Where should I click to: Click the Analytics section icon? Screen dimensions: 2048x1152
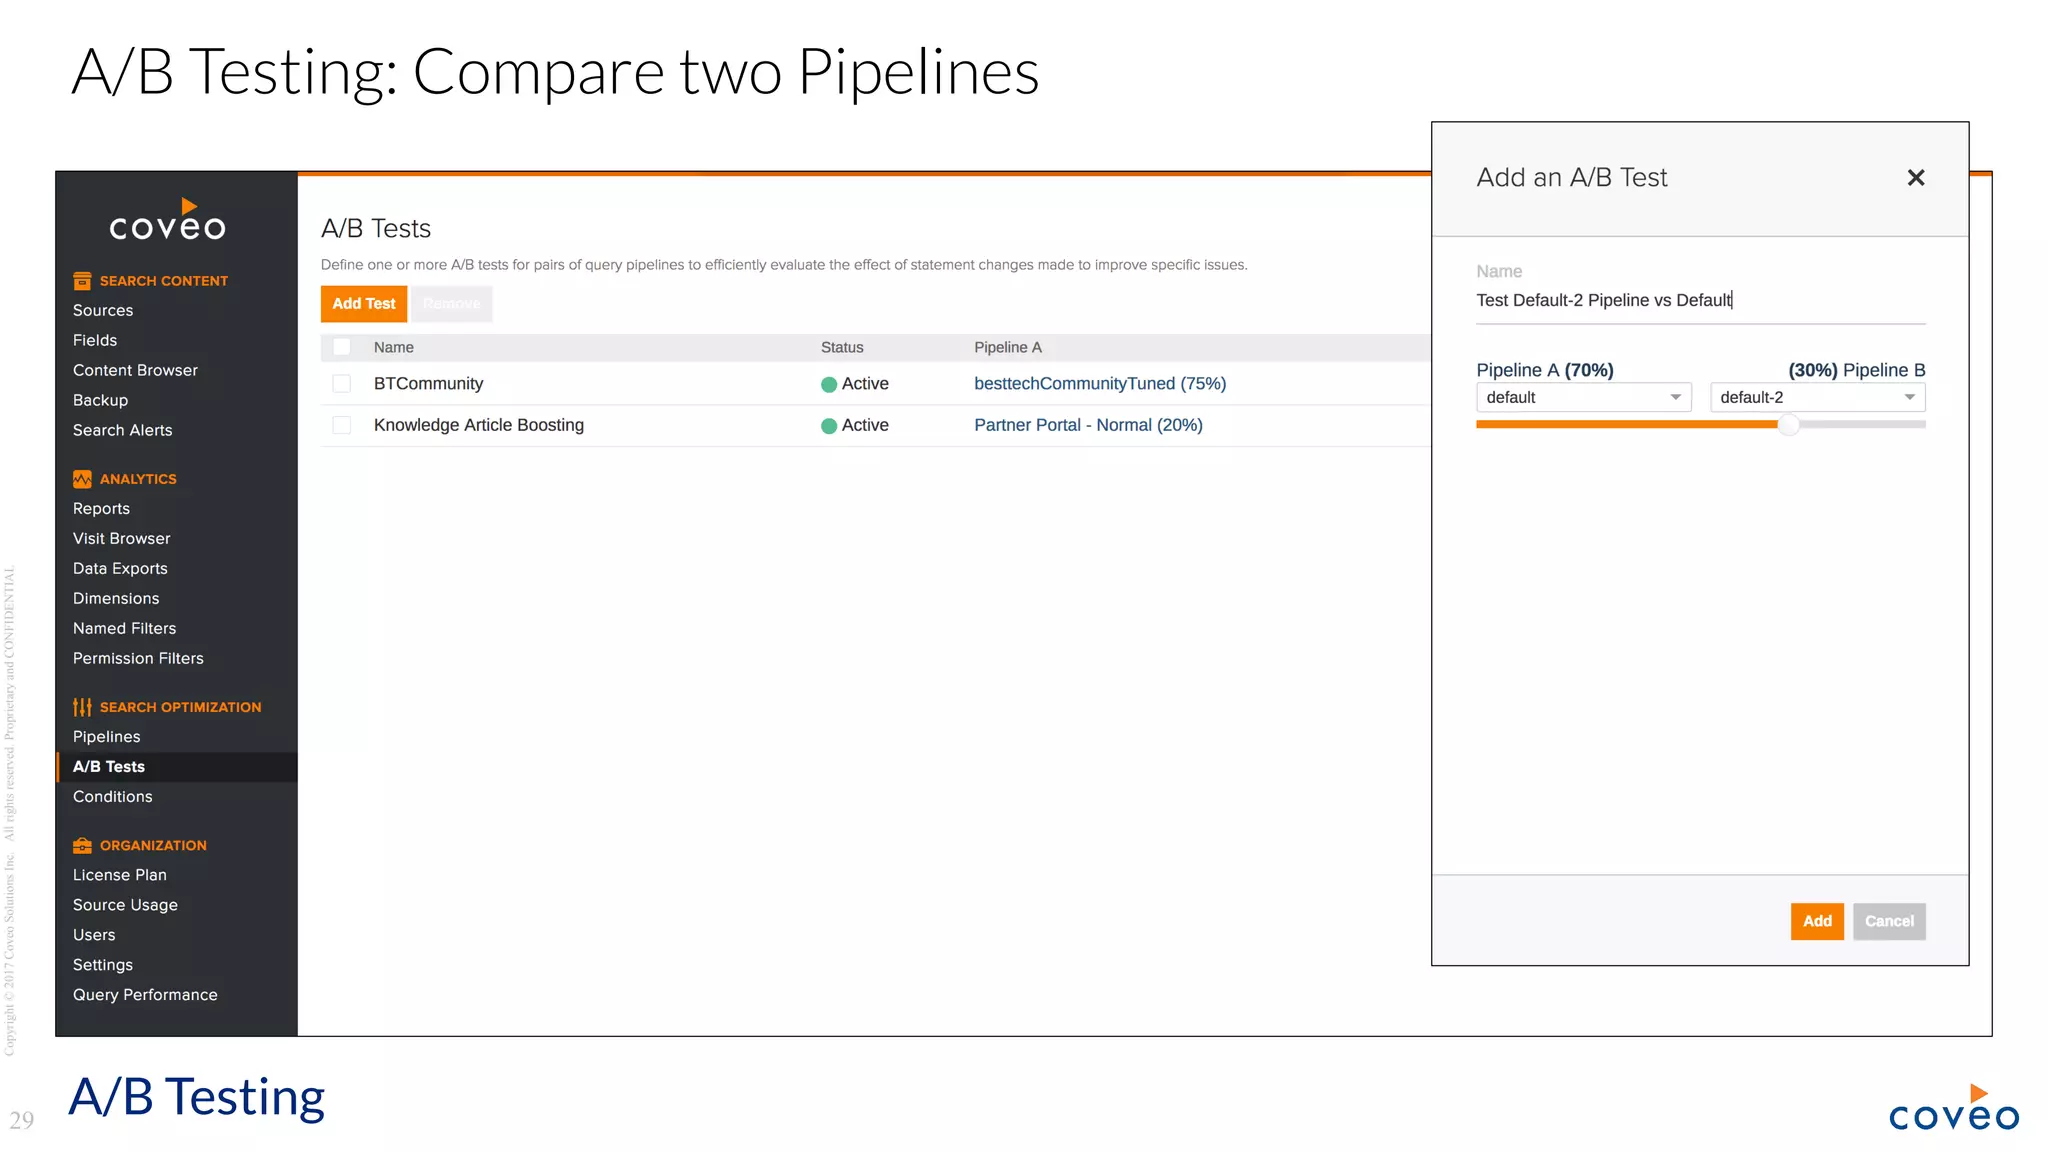(x=82, y=479)
